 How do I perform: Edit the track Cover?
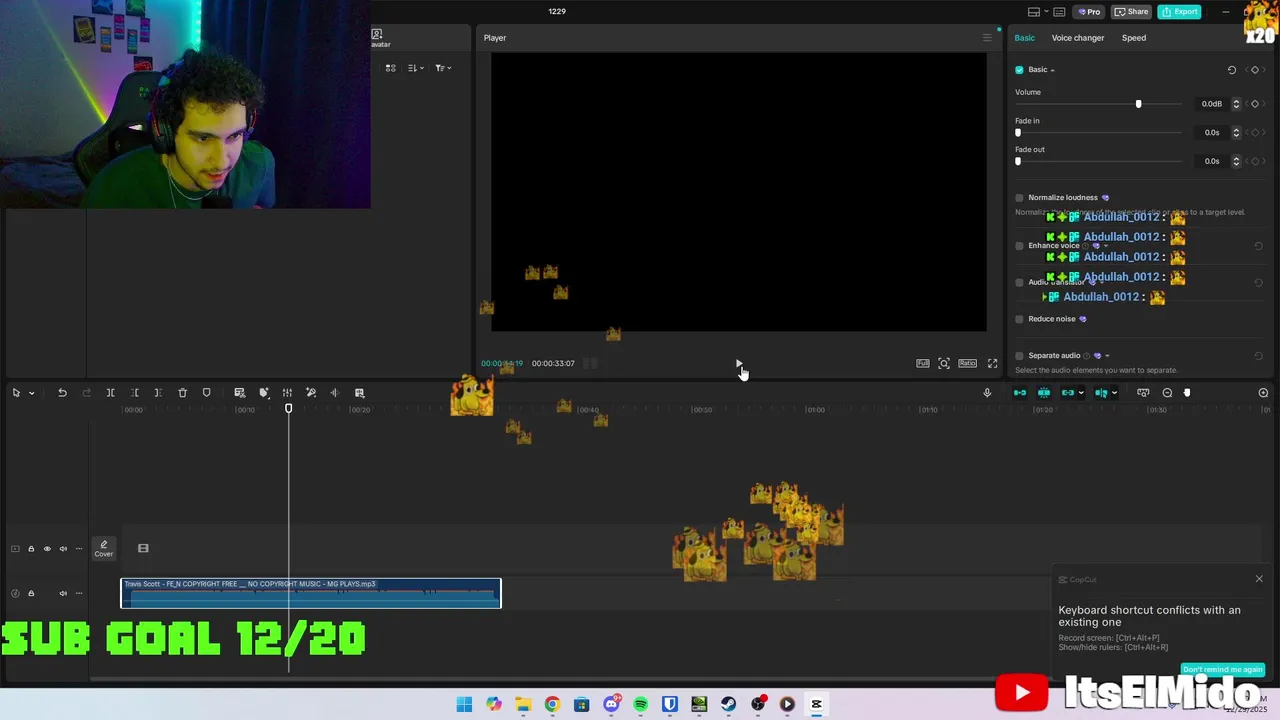click(104, 549)
